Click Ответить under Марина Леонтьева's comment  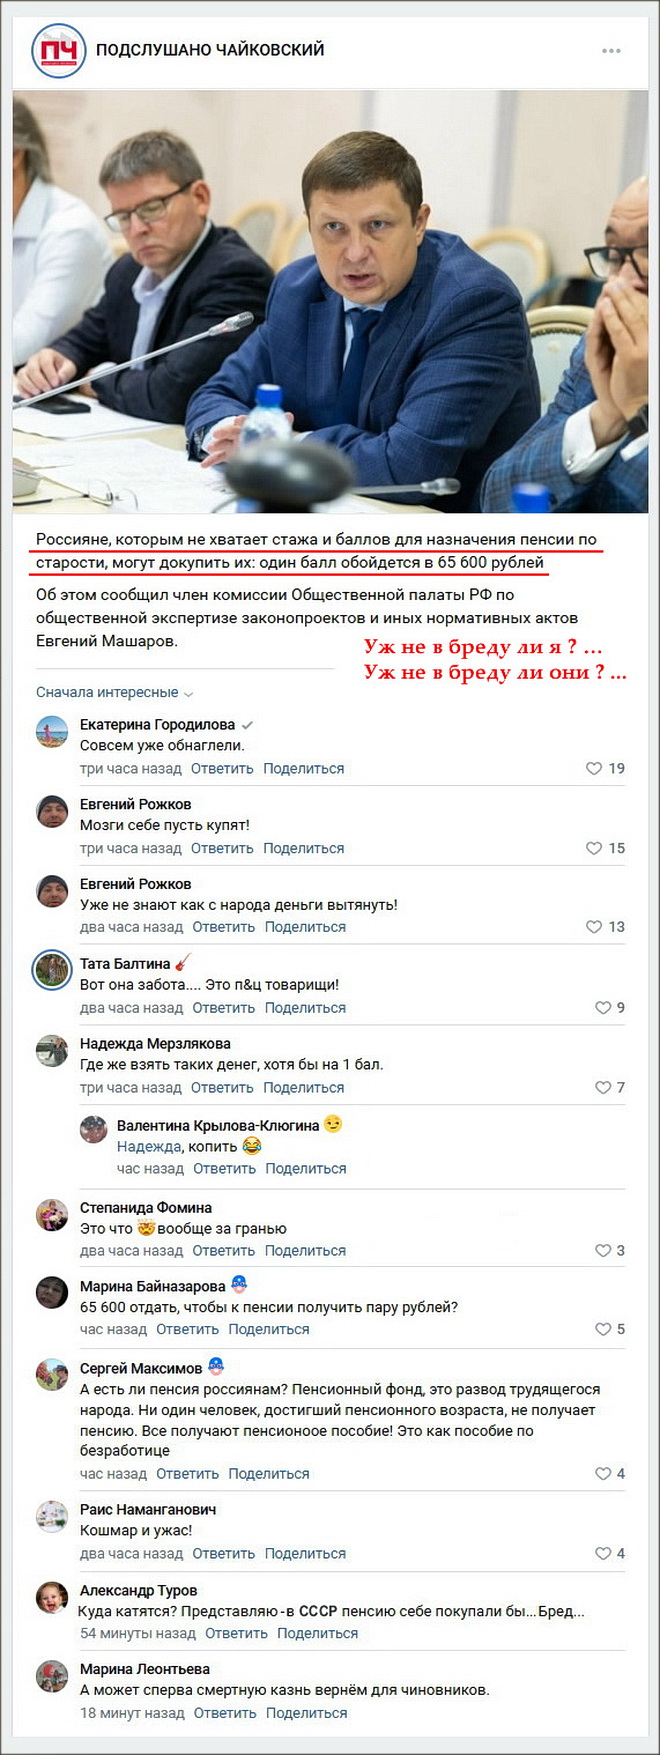coord(225,1713)
